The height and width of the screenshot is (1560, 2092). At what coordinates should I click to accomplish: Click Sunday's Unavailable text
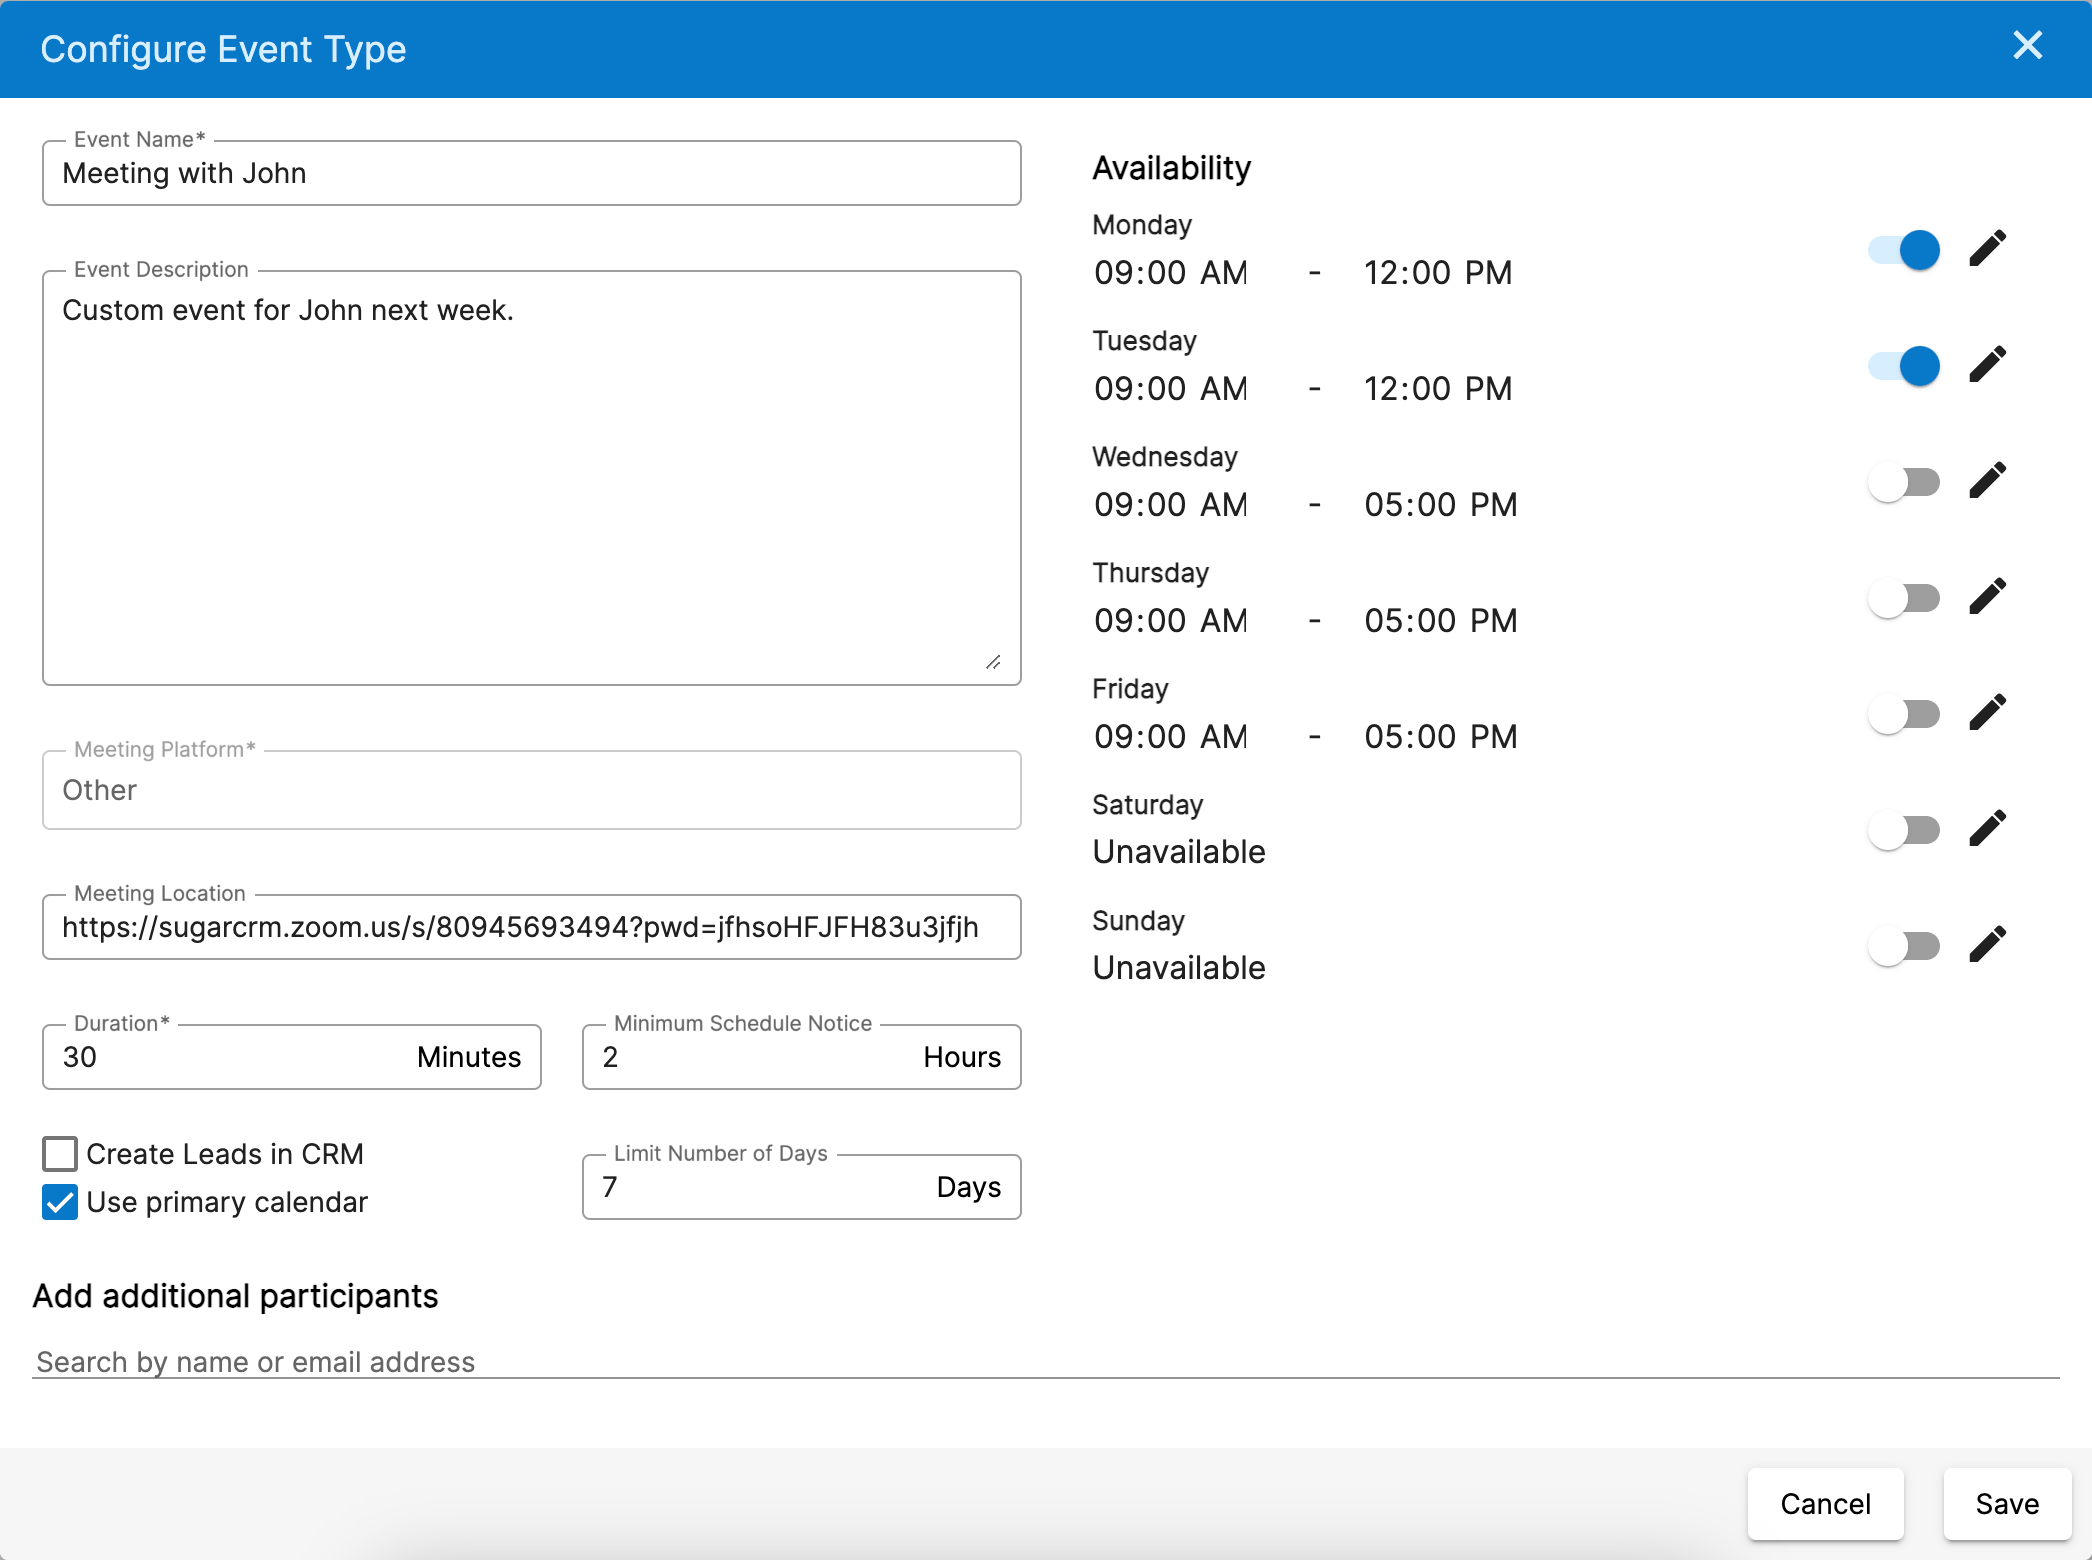(x=1179, y=968)
